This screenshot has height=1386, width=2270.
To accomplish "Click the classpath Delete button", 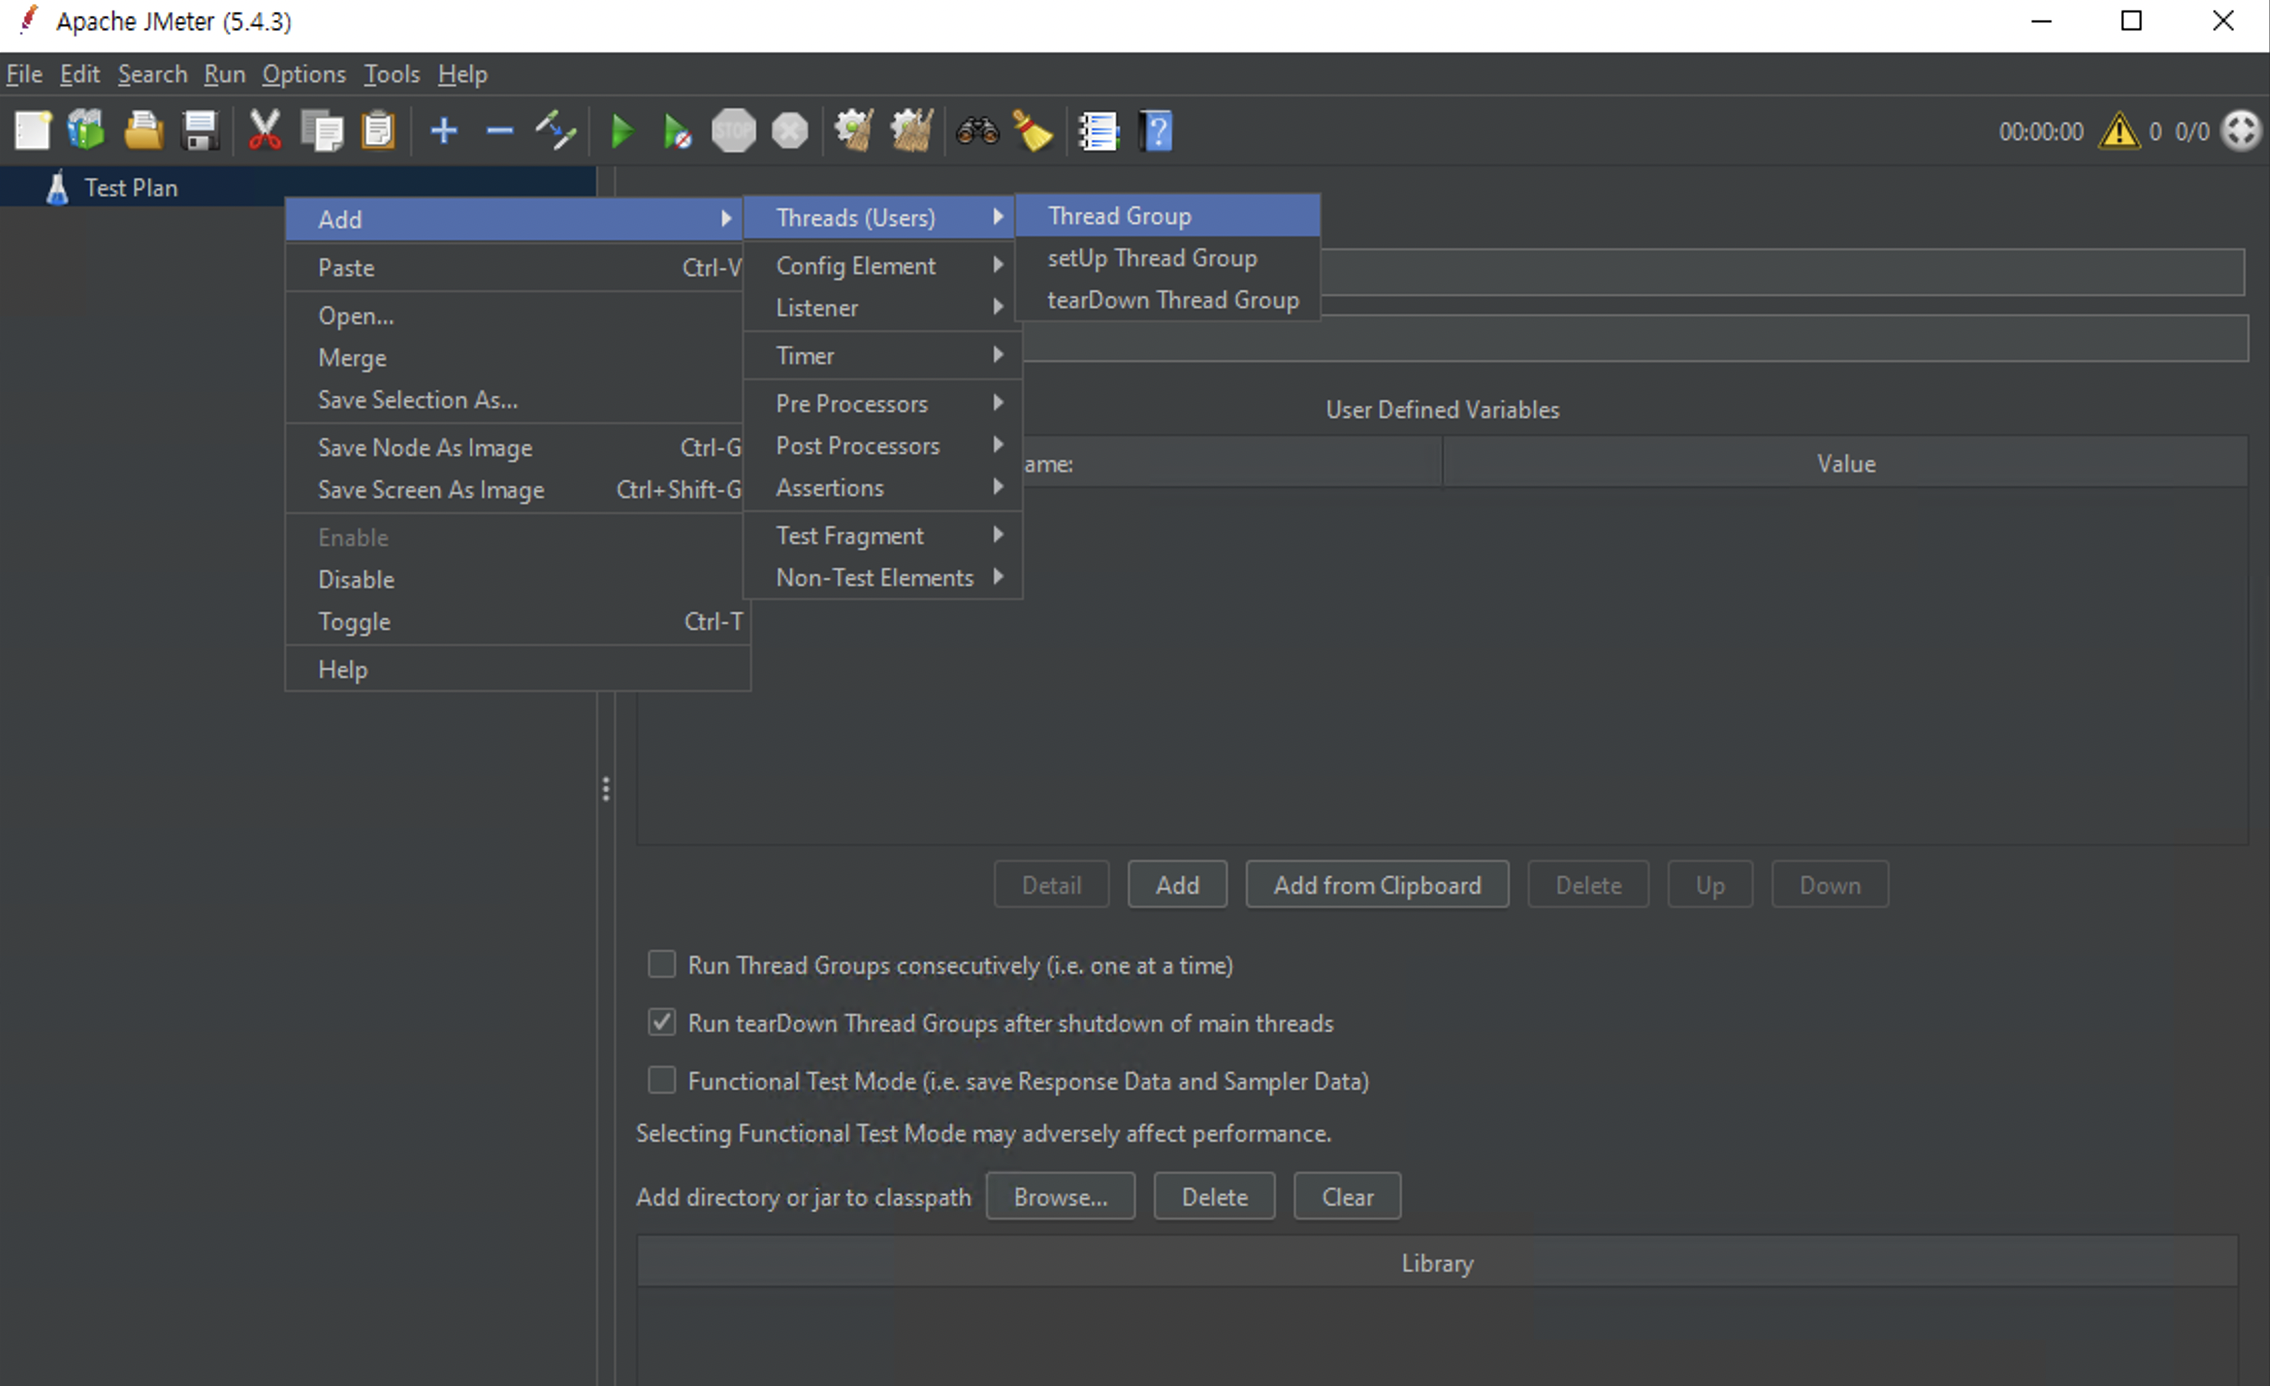I will point(1214,1196).
